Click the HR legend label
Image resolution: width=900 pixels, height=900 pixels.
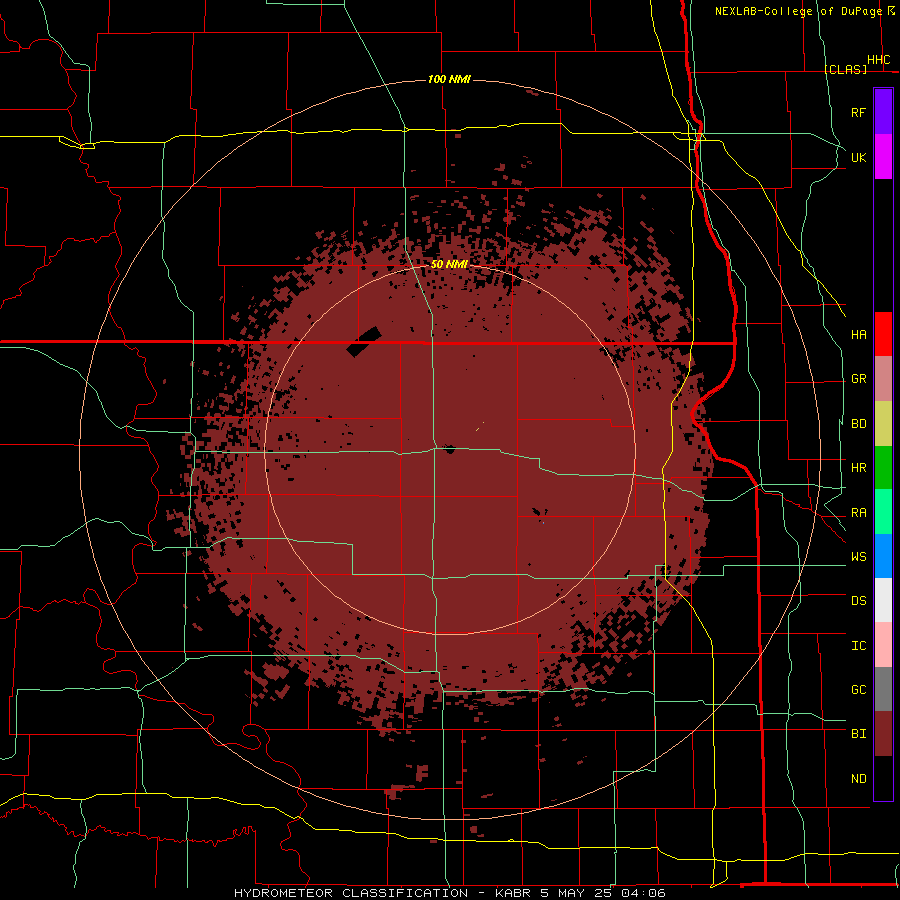click(858, 468)
